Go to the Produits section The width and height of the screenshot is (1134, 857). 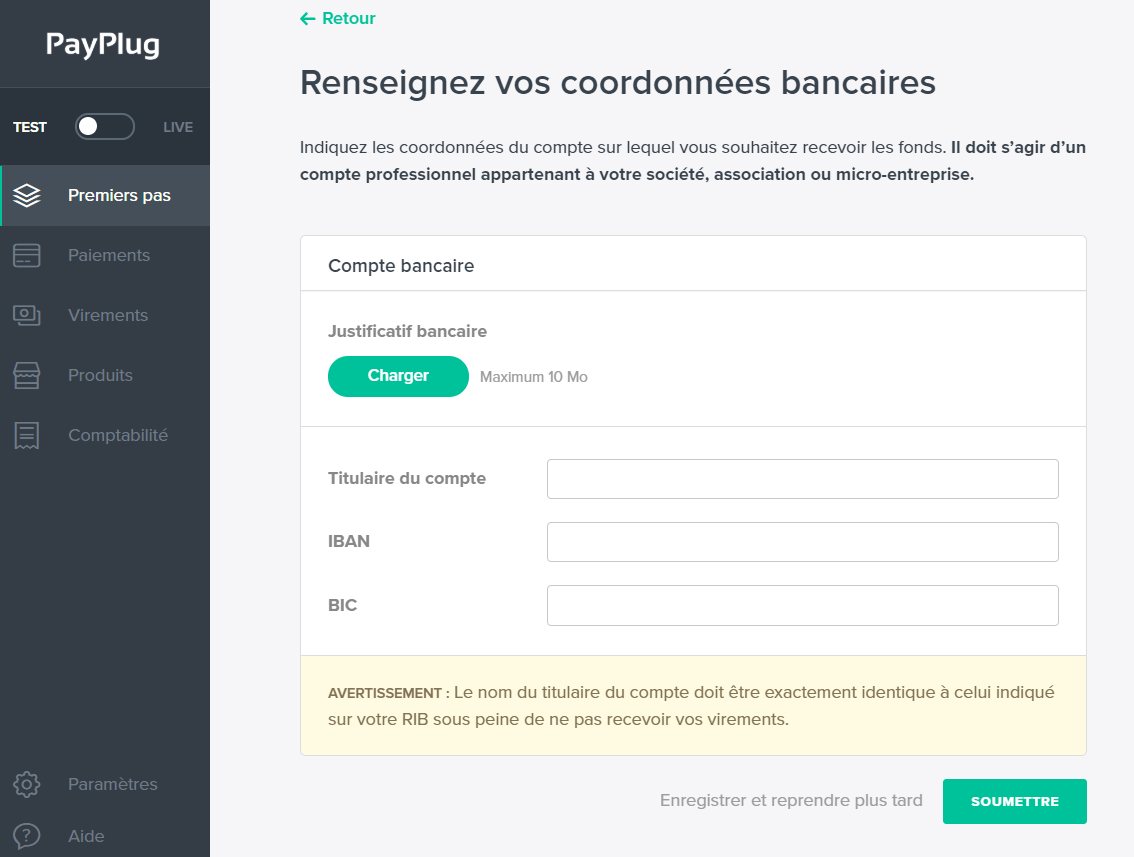coord(100,375)
